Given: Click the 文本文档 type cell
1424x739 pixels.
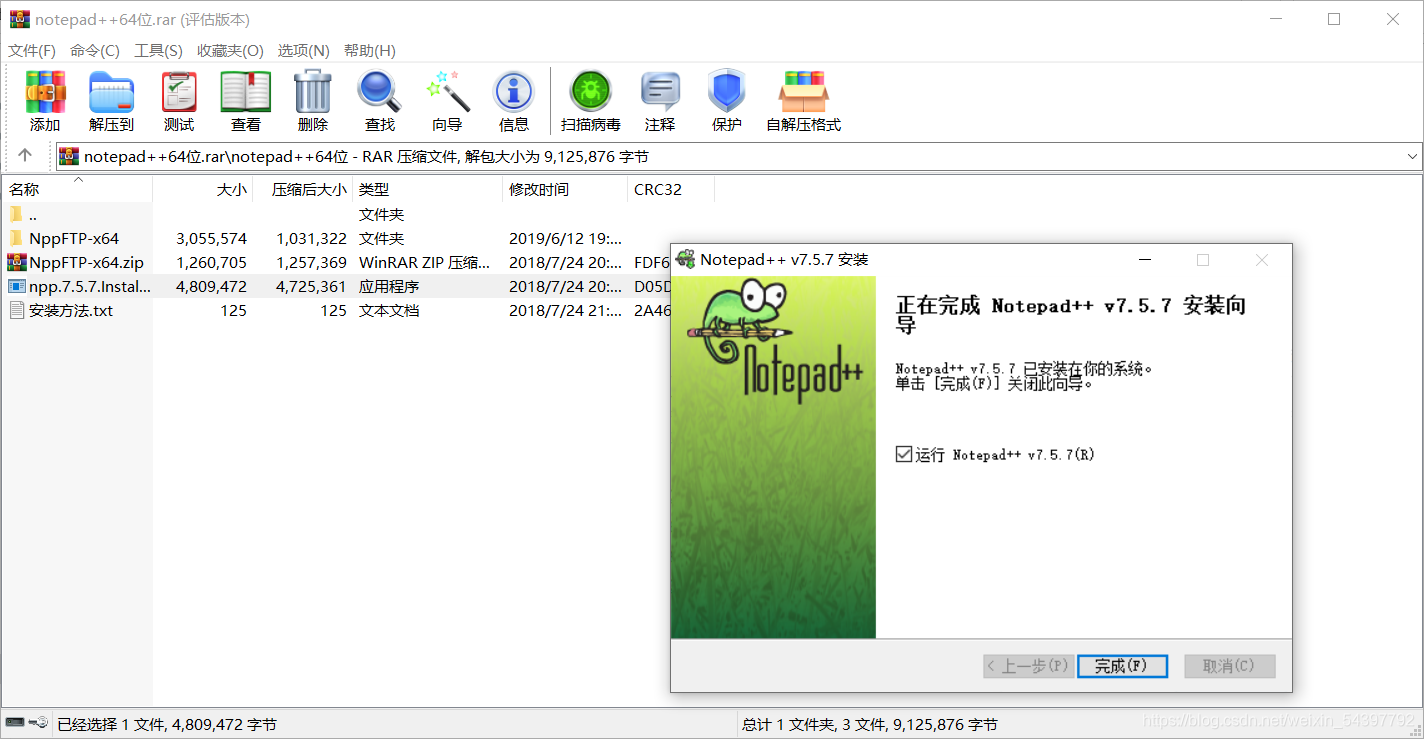Looking at the screenshot, I should pos(389,310).
